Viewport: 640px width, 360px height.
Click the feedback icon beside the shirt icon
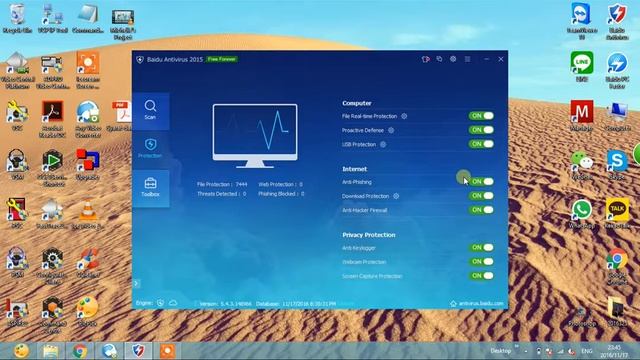(x=439, y=59)
